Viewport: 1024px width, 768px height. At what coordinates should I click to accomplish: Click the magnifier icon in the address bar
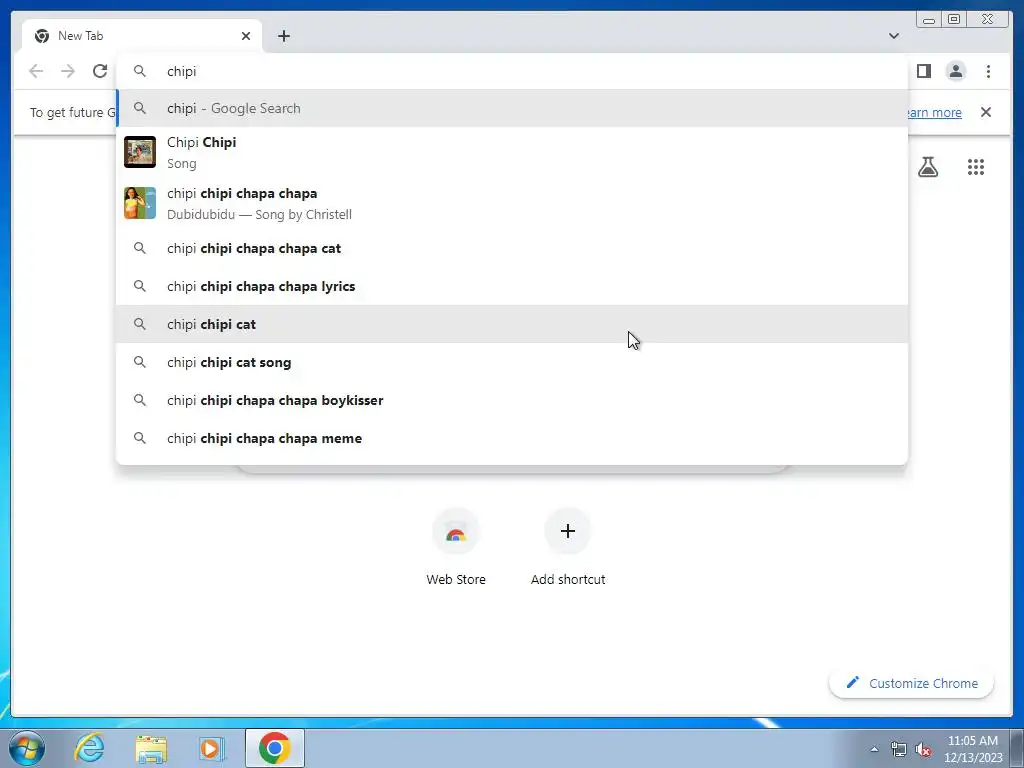(x=140, y=71)
